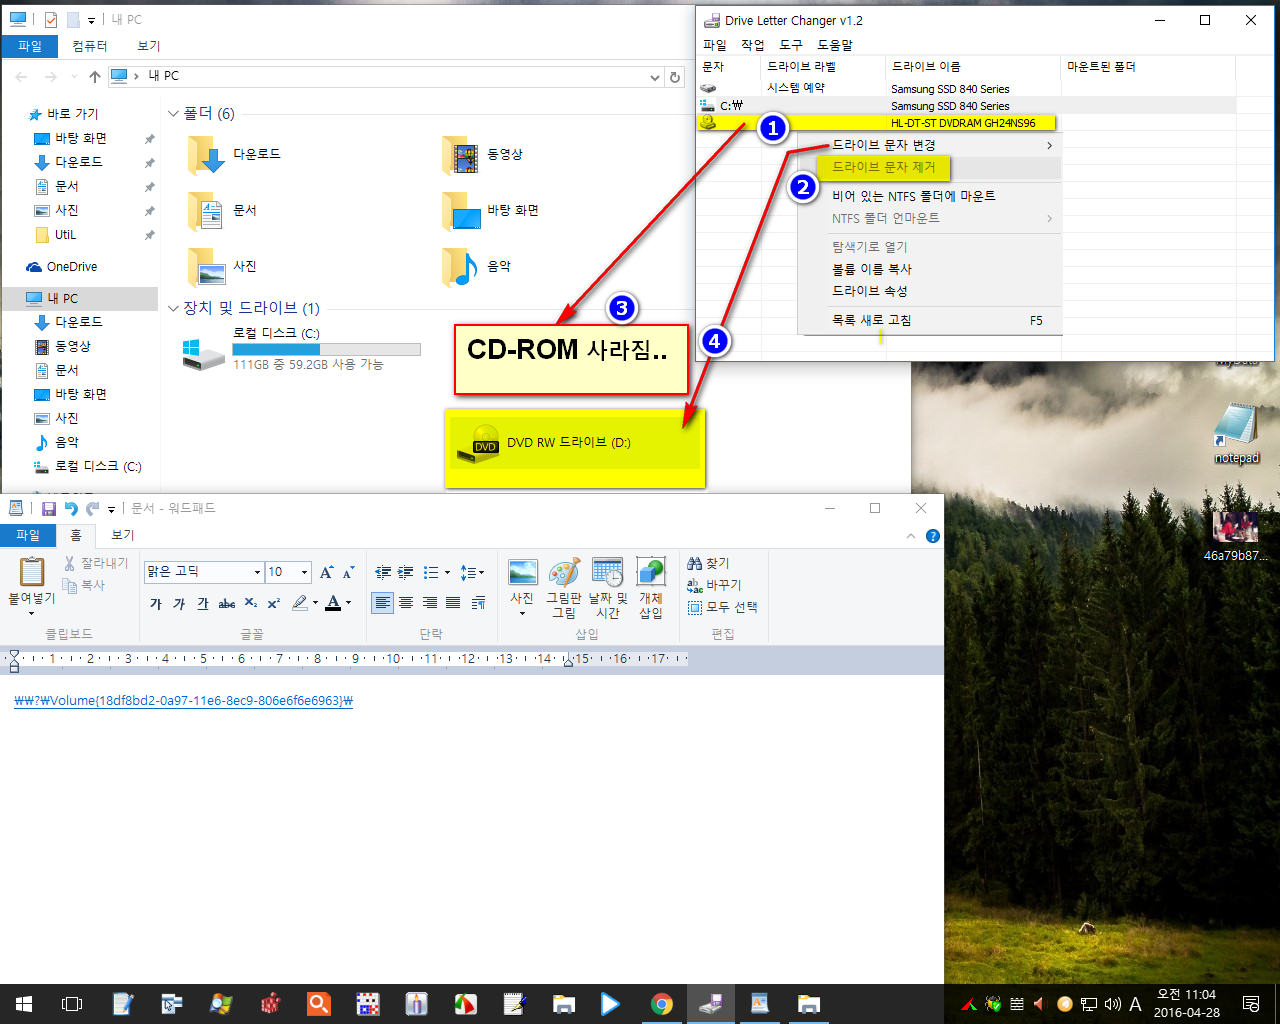Image resolution: width=1280 pixels, height=1024 pixels.
Task: Toggle underline formatting in WordPad
Action: [203, 603]
